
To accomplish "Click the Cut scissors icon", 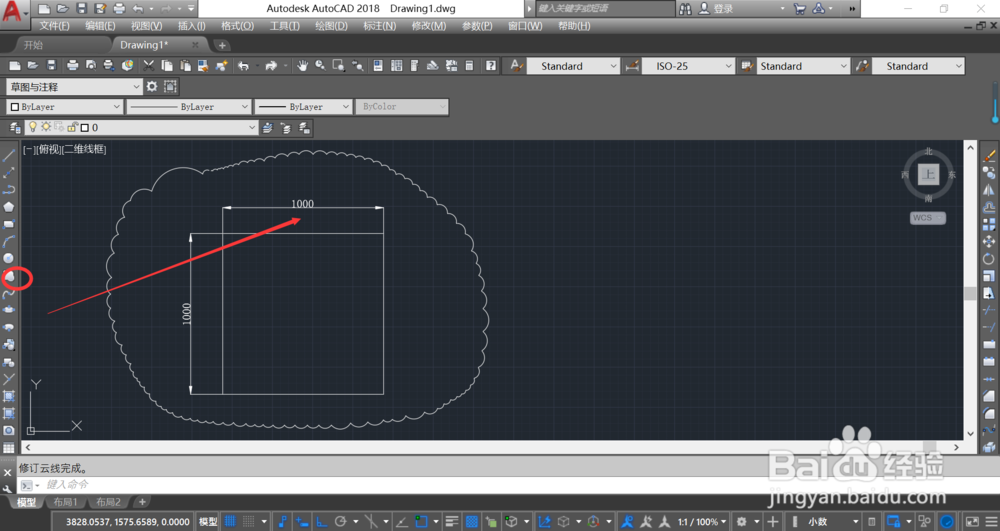I will 149,66.
